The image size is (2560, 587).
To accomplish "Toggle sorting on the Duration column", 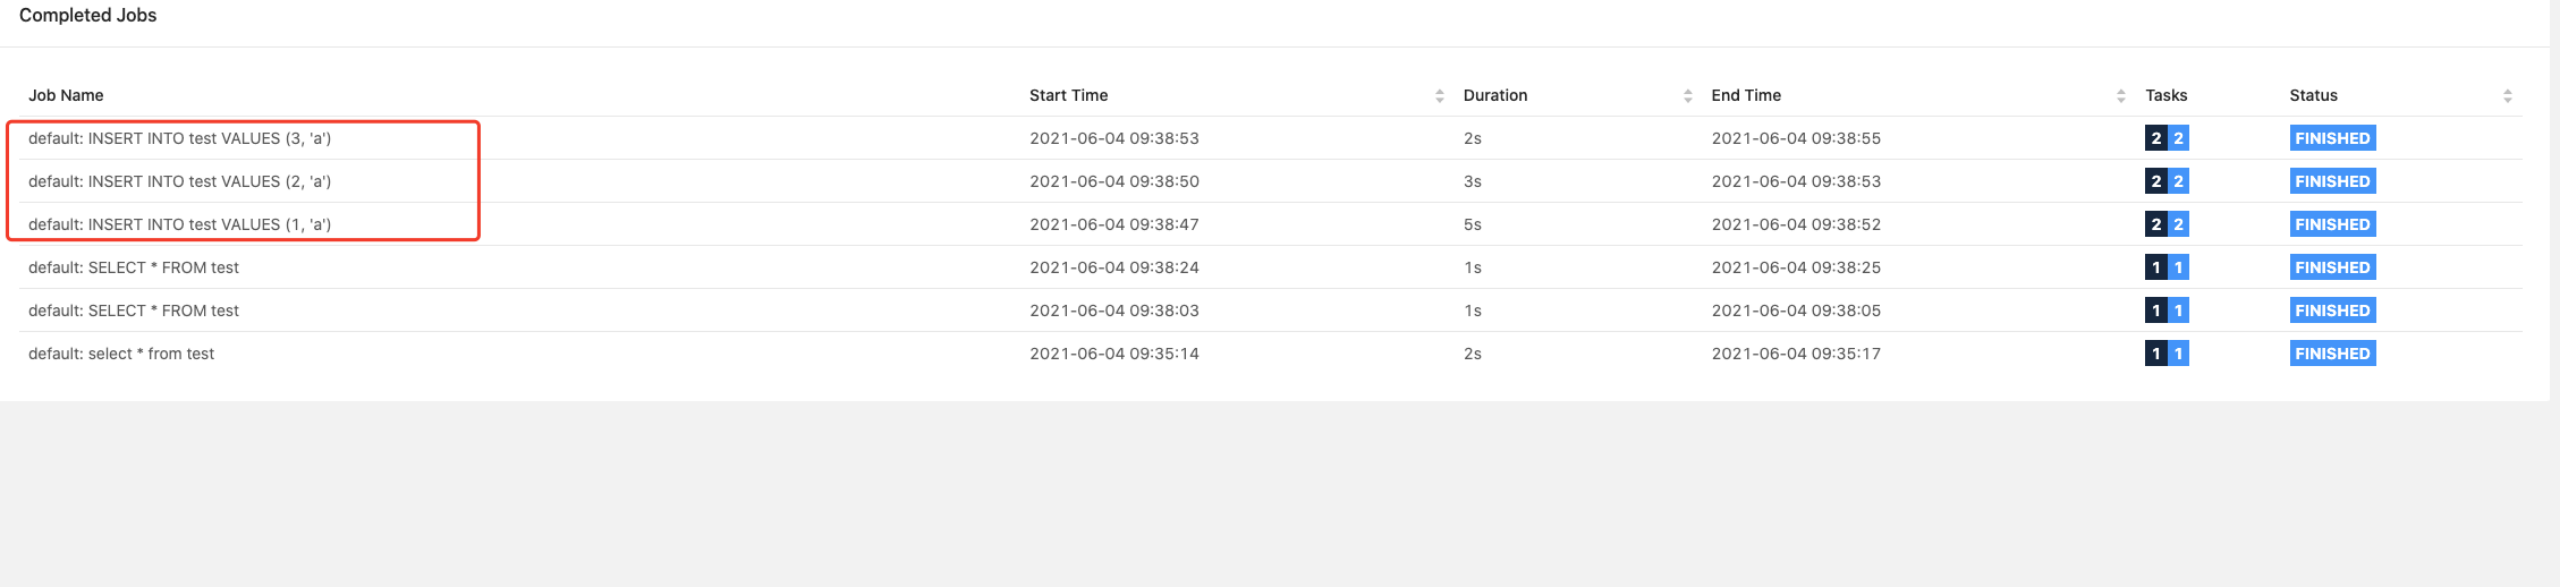I will pos(1495,95).
